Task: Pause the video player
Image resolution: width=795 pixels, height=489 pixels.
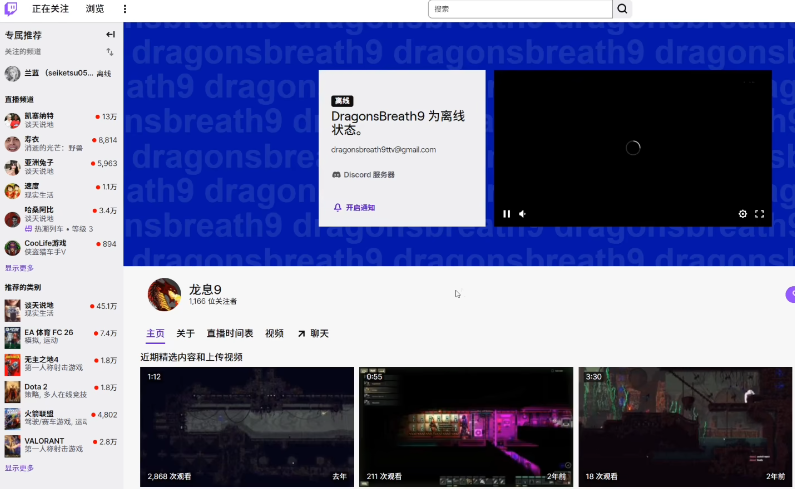Action: click(x=507, y=214)
